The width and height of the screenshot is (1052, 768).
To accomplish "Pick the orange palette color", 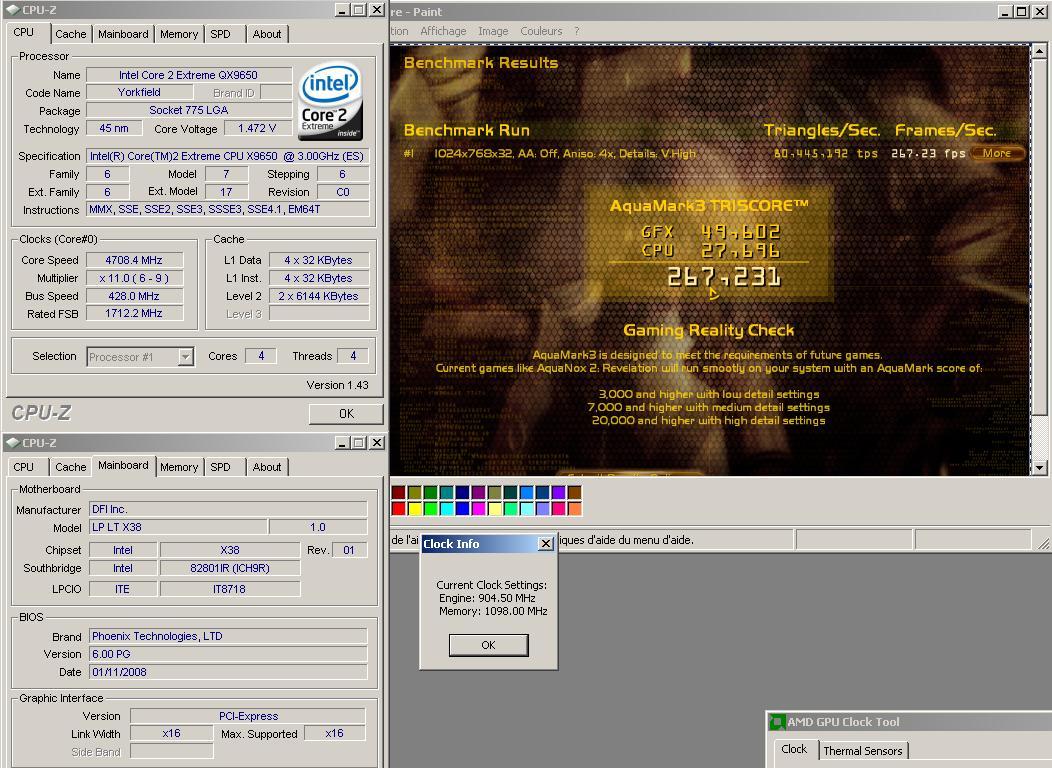I will coord(574,509).
